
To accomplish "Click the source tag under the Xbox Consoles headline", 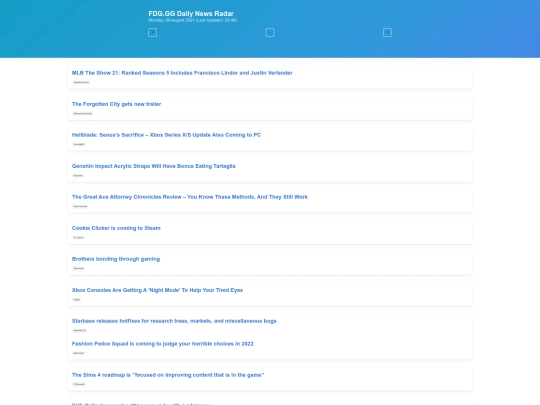I will (77, 299).
